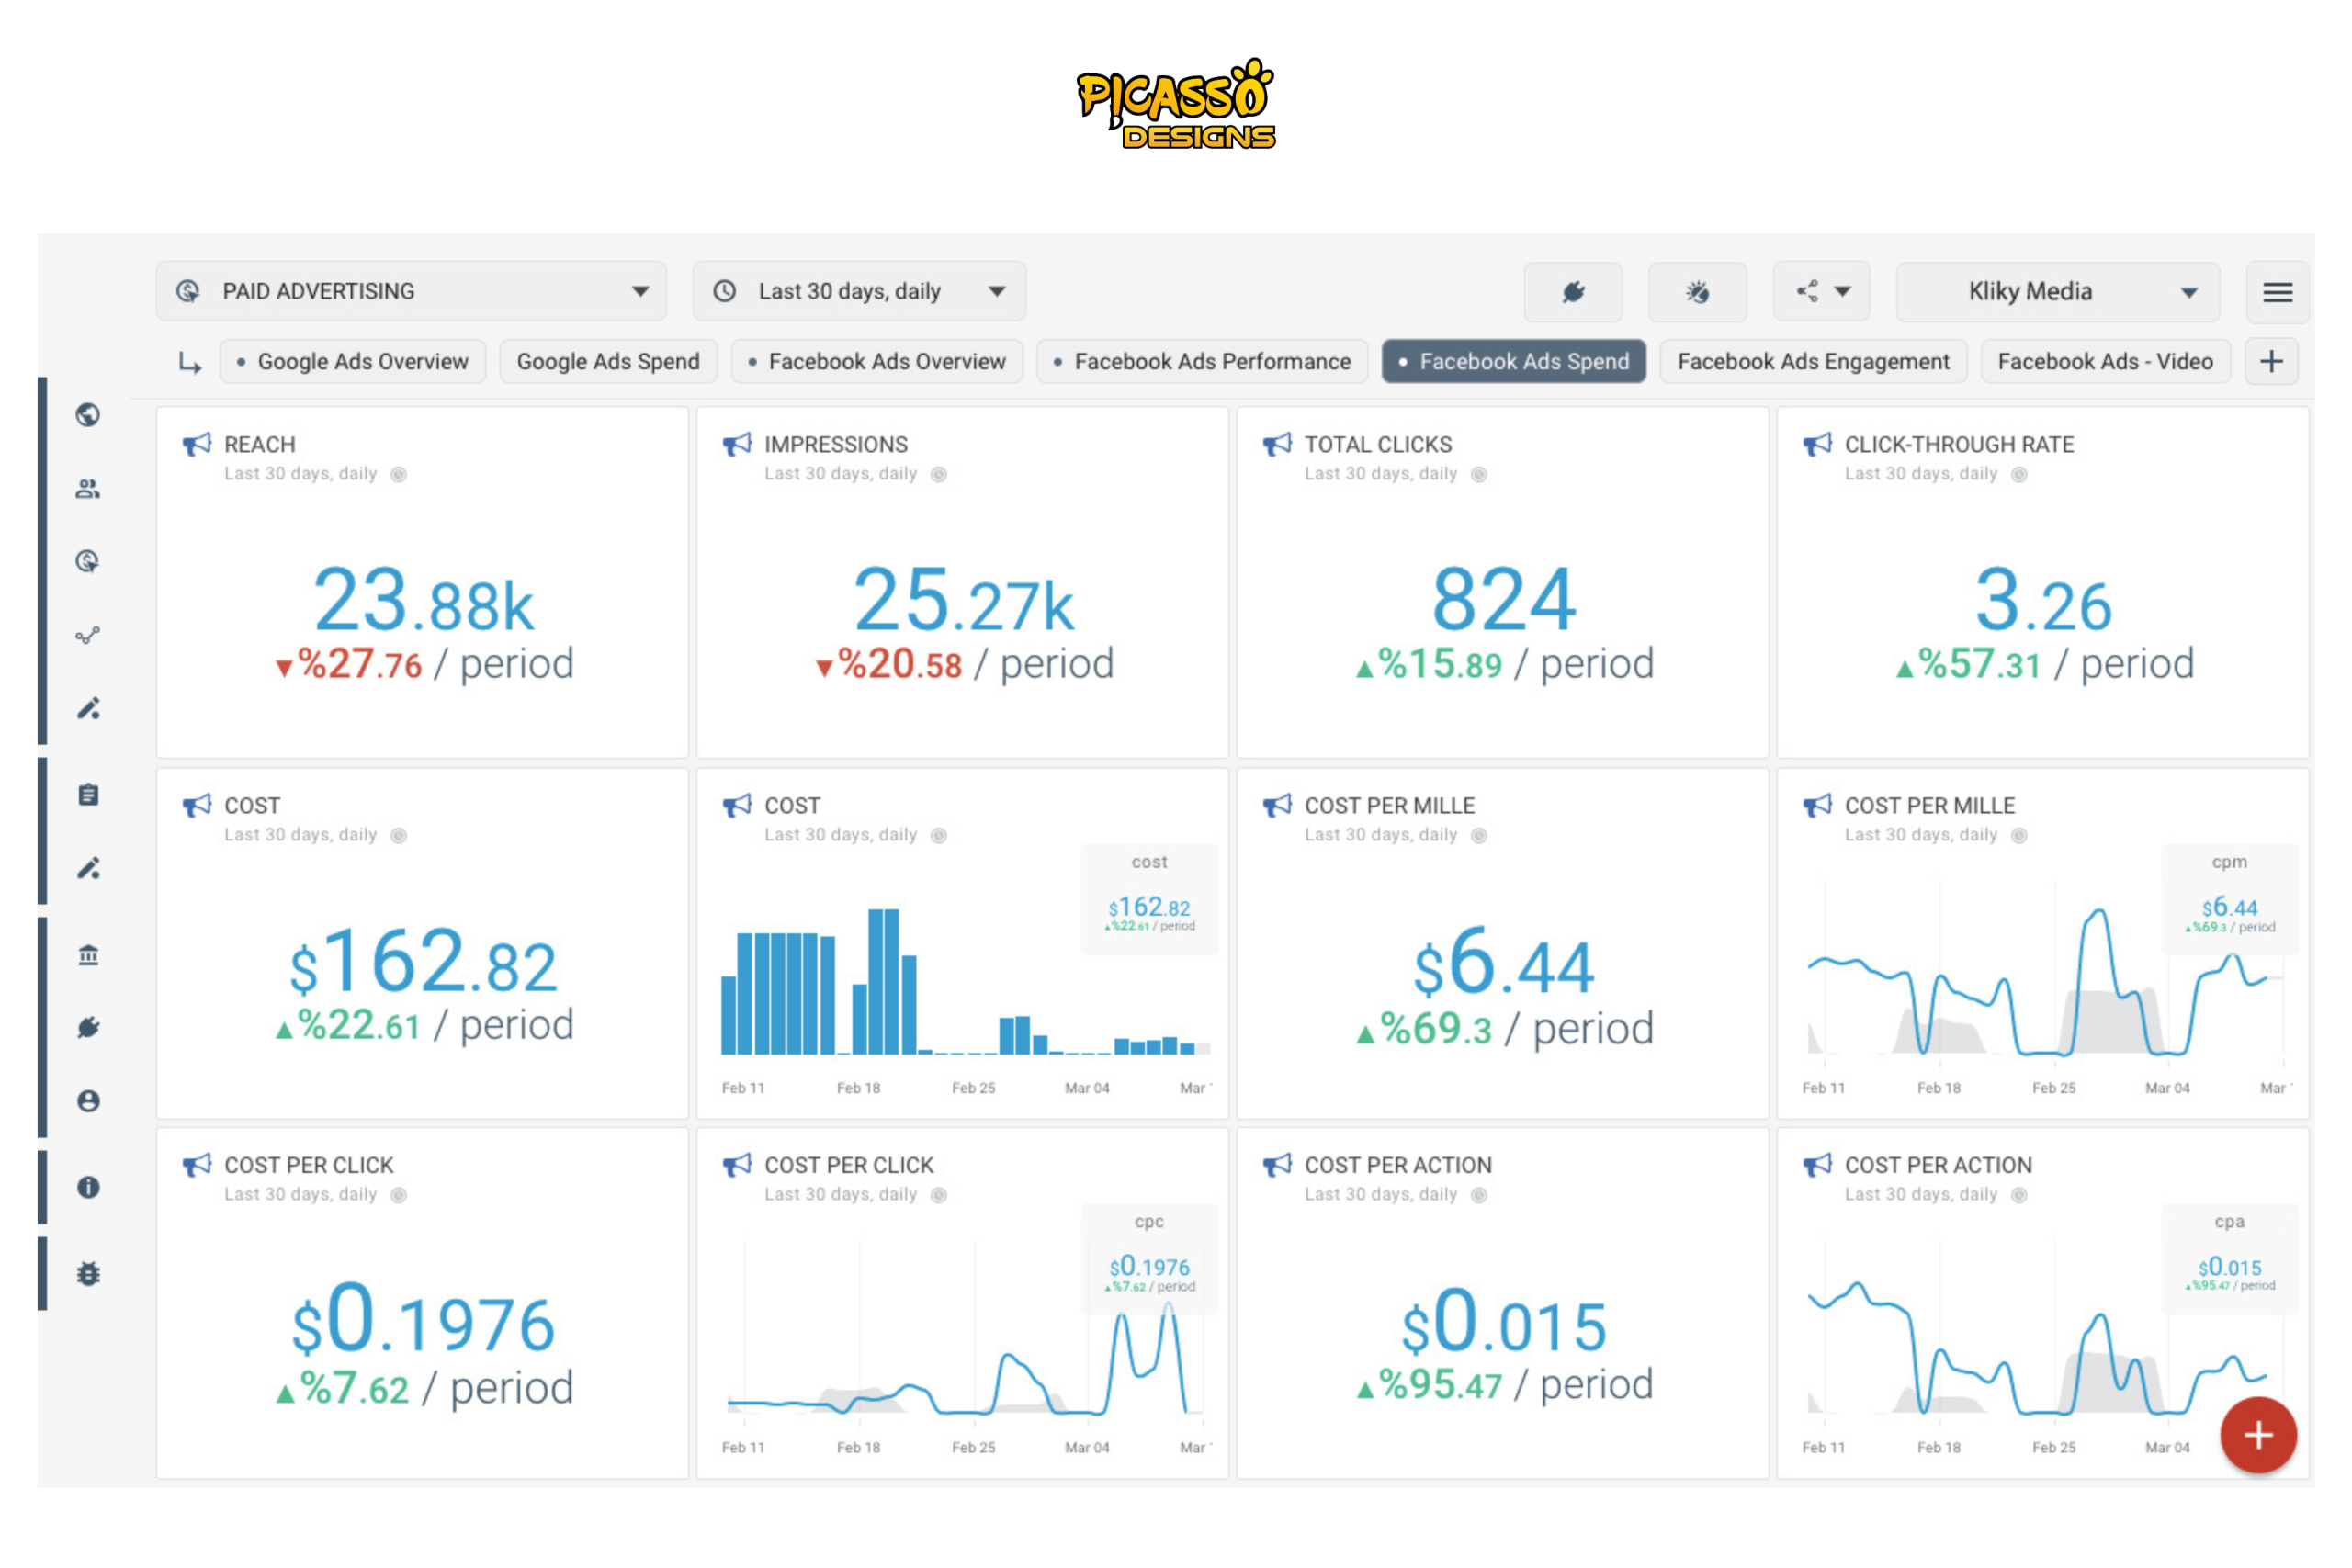Click the red floating add button
2352x1568 pixels.
click(x=2257, y=1435)
